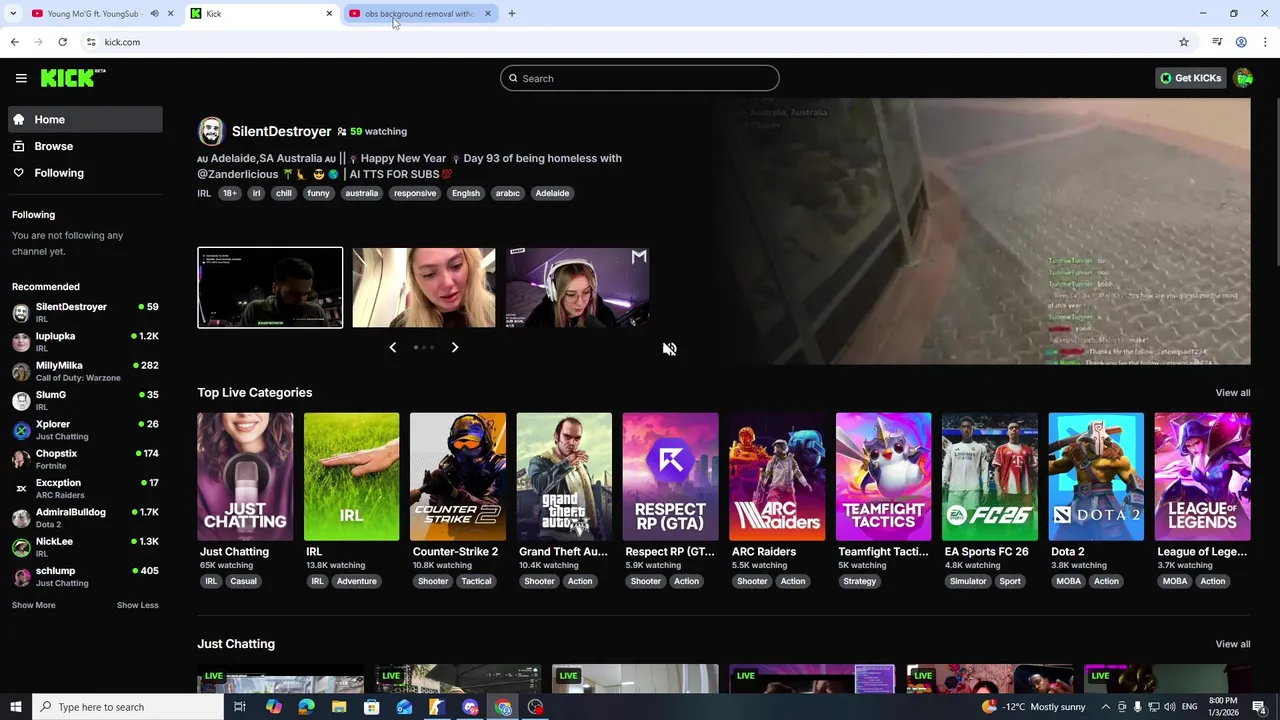View all Top Live Categories

click(x=1232, y=393)
